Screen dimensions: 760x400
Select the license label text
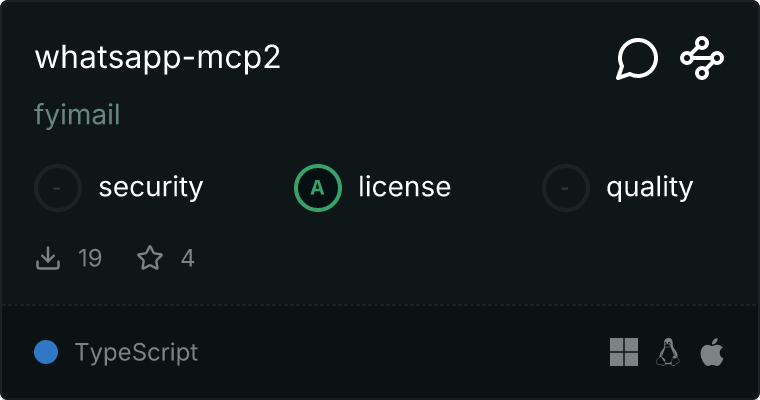(x=405, y=187)
